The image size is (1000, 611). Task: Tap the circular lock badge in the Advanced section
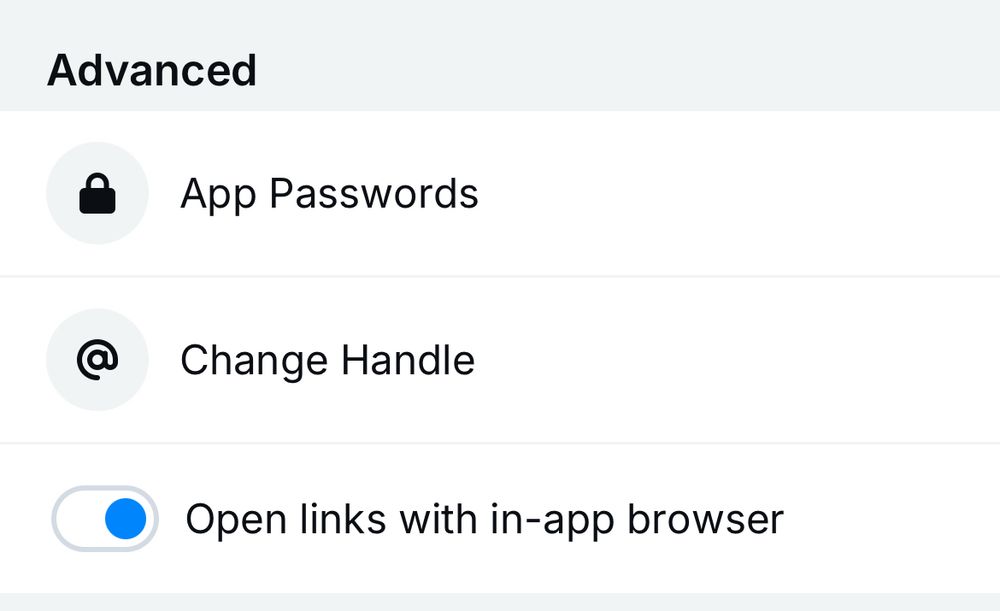pyautogui.click(x=97, y=193)
